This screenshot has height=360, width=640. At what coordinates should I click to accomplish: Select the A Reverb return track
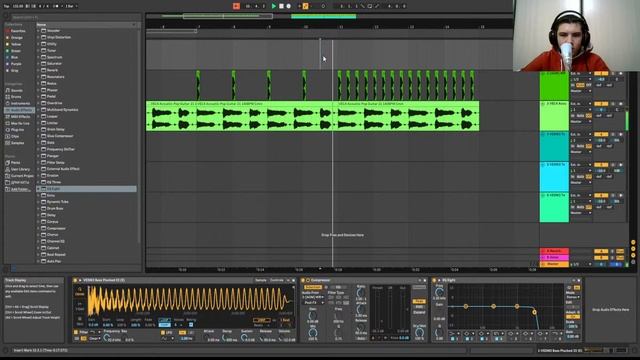(x=554, y=251)
